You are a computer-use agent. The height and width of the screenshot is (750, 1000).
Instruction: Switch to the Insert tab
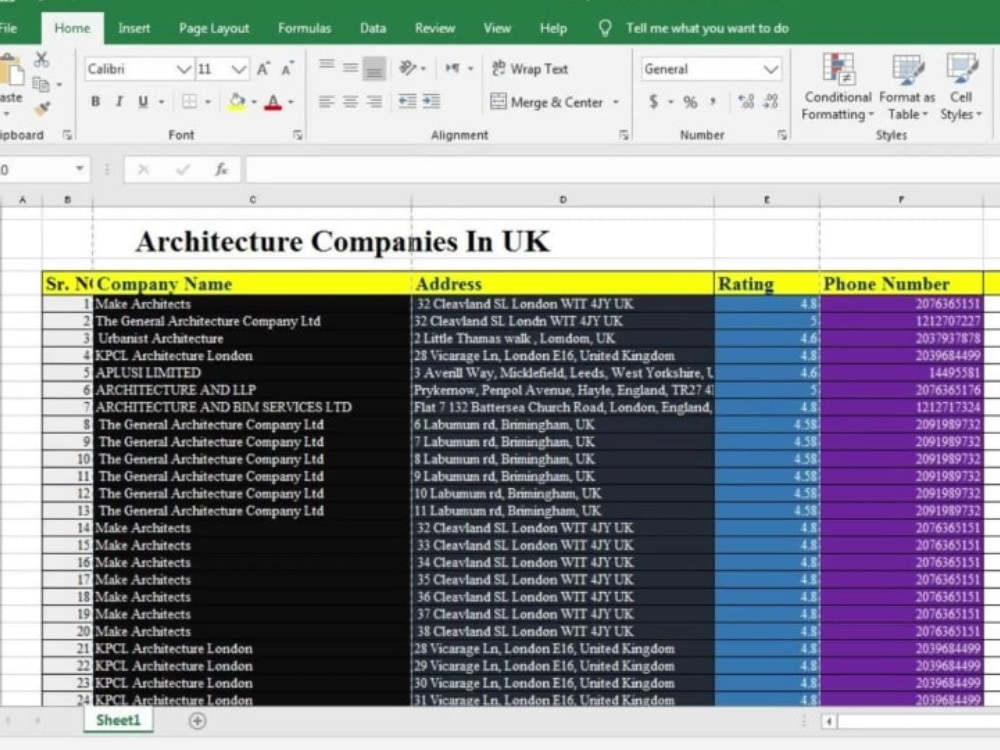[x=134, y=28]
